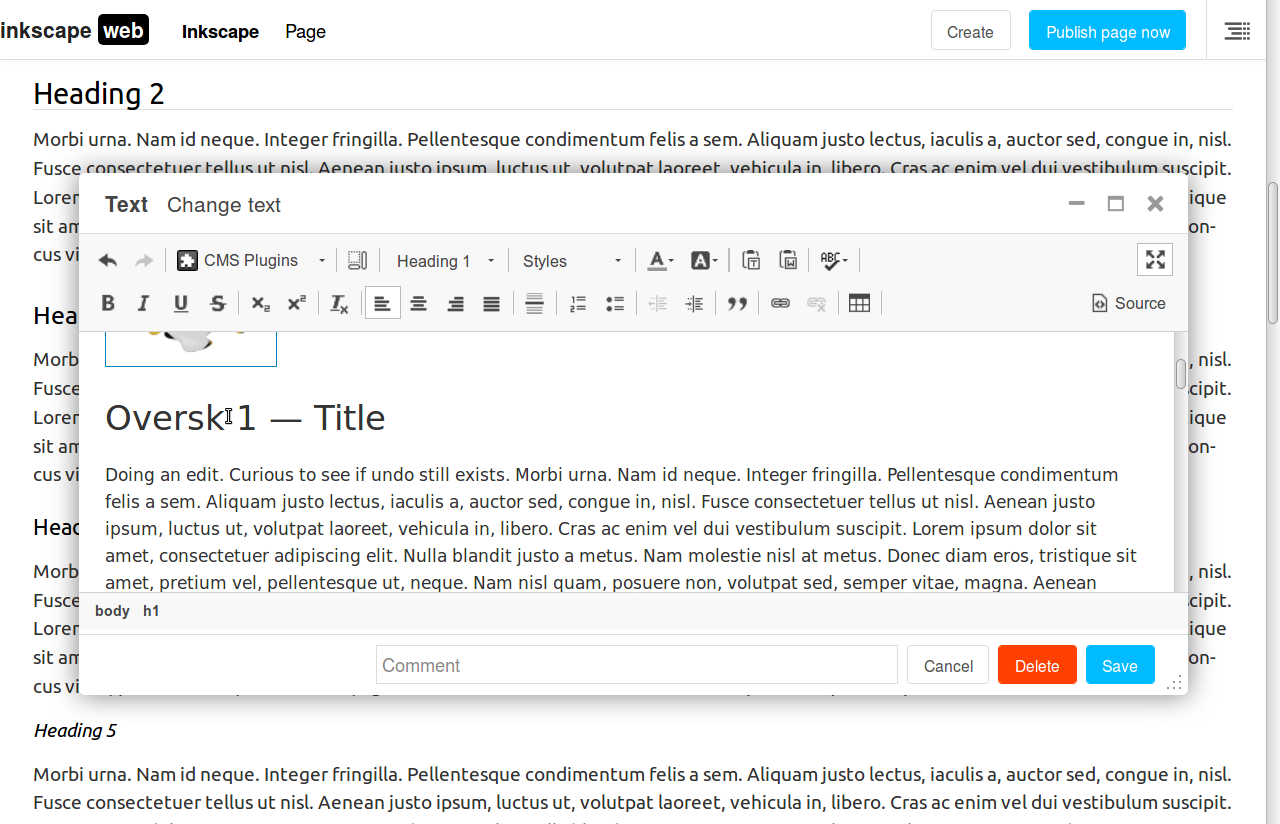The width and height of the screenshot is (1280, 824).
Task: Click the Undo arrow in the editor toolbar
Action: coord(108,261)
